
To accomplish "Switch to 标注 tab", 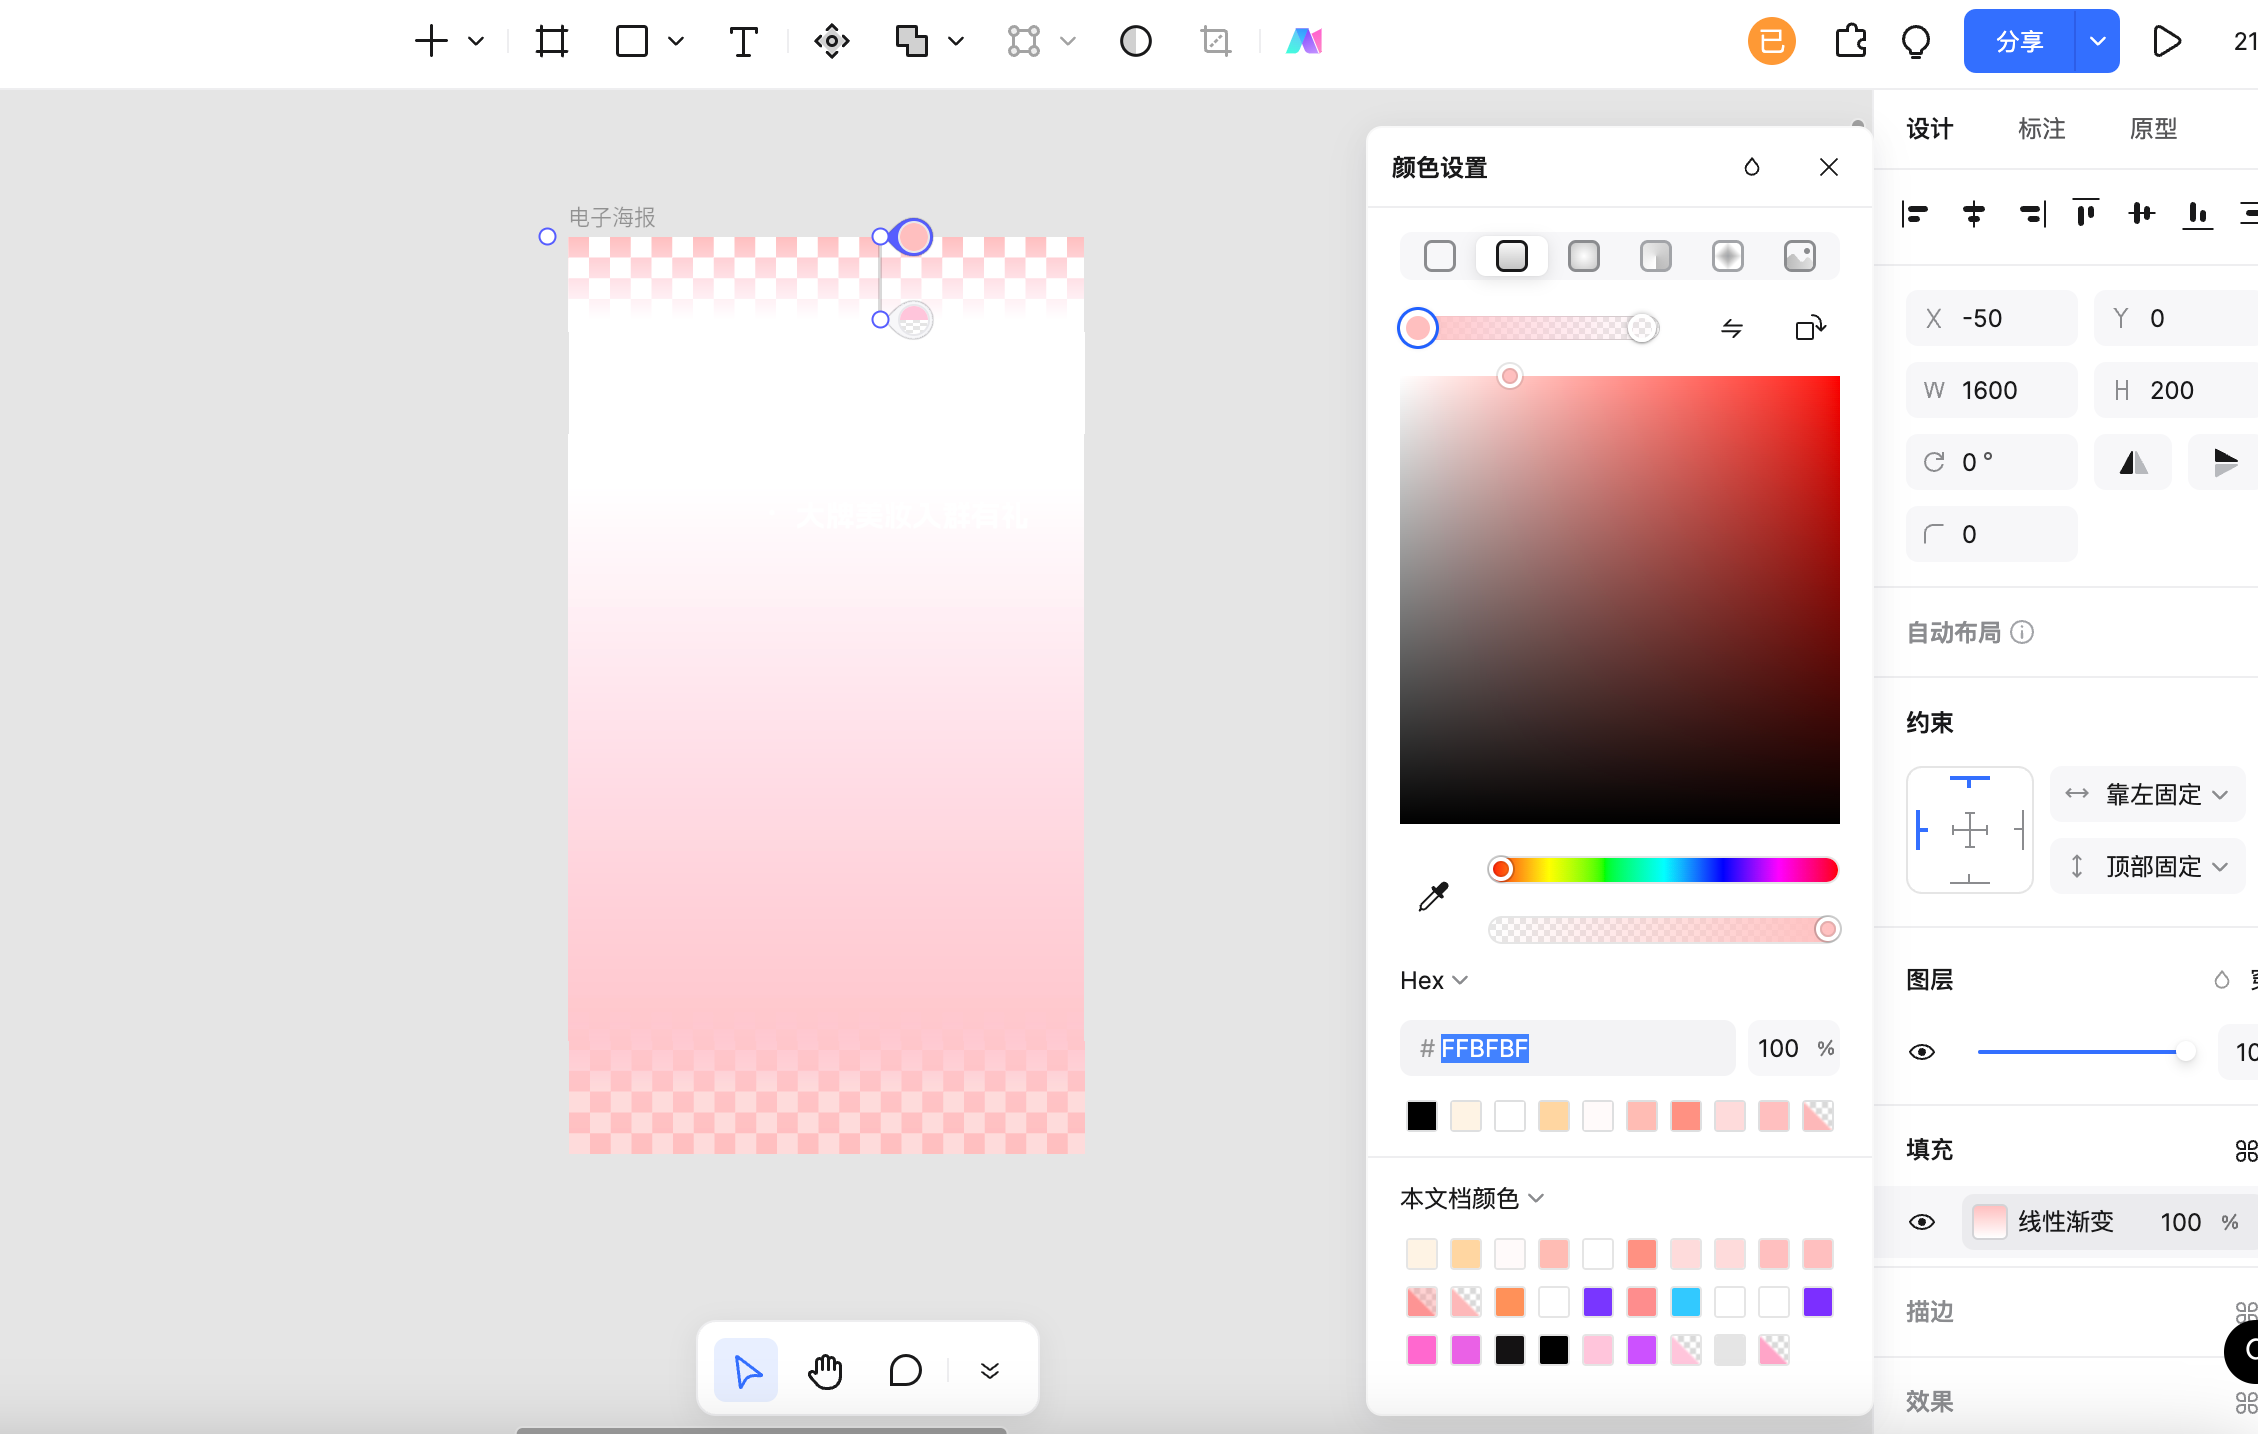I will (x=2042, y=127).
